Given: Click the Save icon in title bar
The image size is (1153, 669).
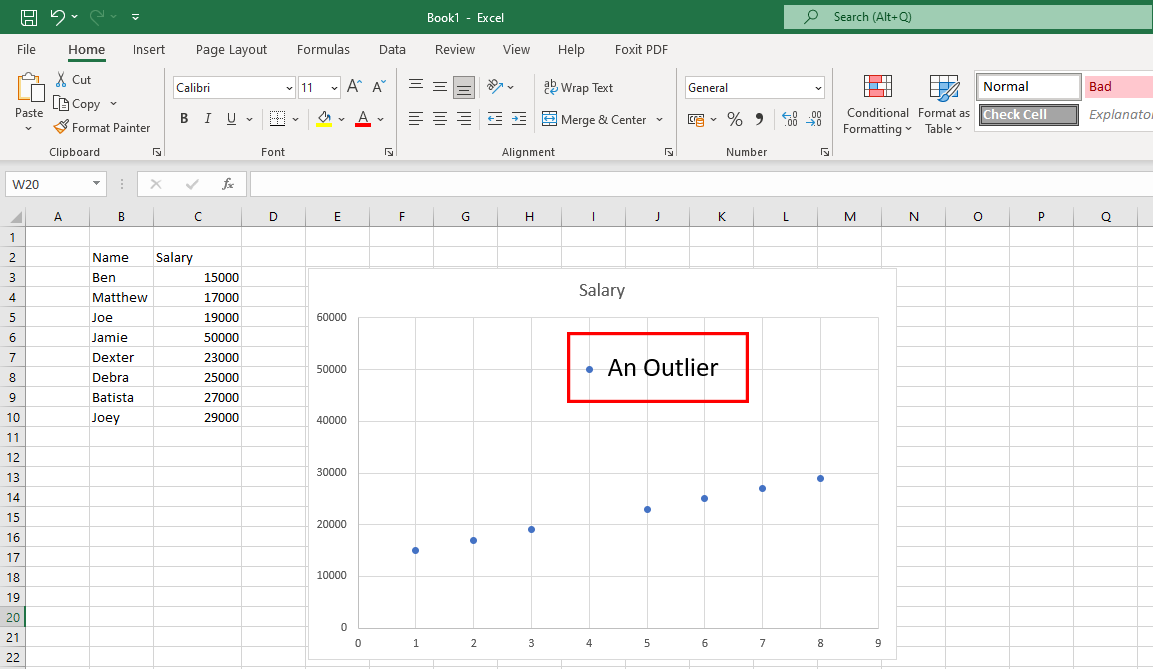Looking at the screenshot, I should [x=29, y=17].
